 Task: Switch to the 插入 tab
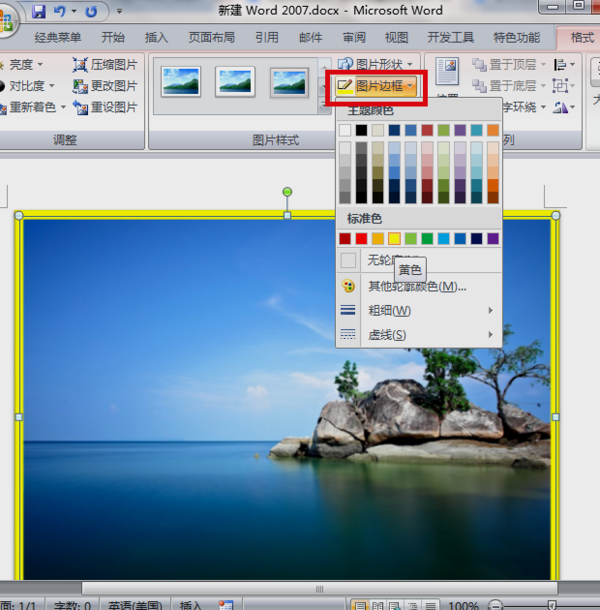coord(156,37)
